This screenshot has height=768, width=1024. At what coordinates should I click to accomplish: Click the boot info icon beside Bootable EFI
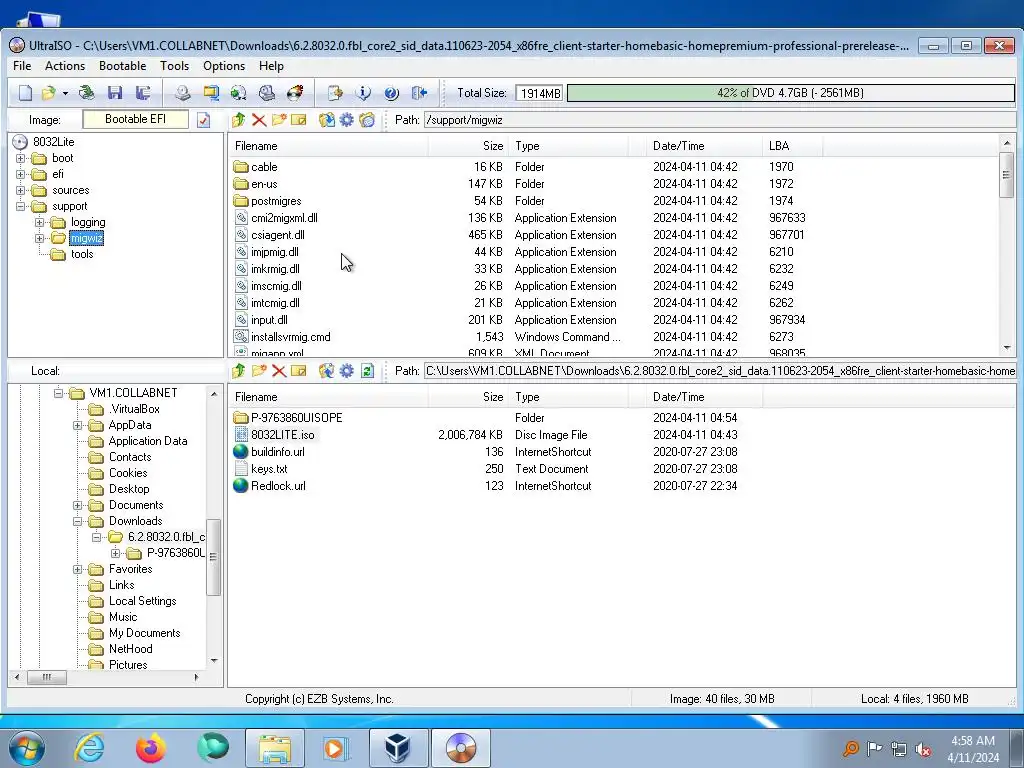204,120
